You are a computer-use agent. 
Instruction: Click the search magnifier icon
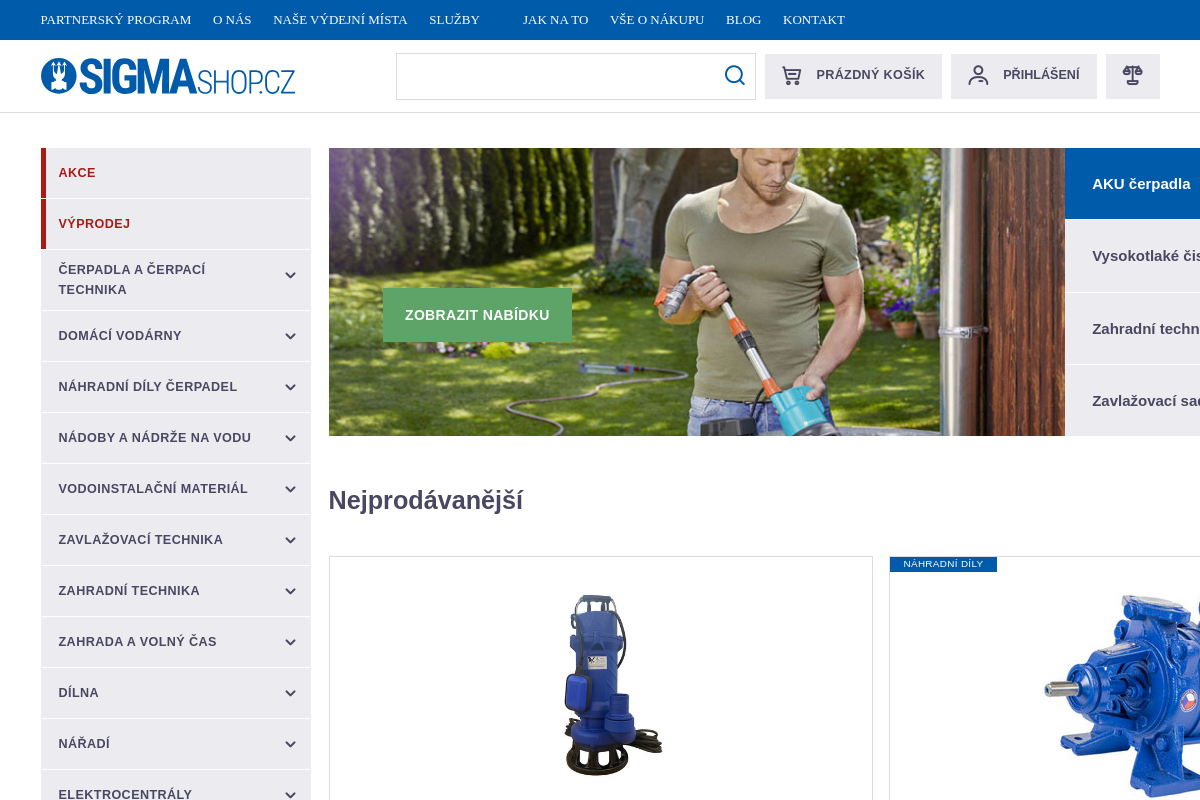(x=735, y=76)
